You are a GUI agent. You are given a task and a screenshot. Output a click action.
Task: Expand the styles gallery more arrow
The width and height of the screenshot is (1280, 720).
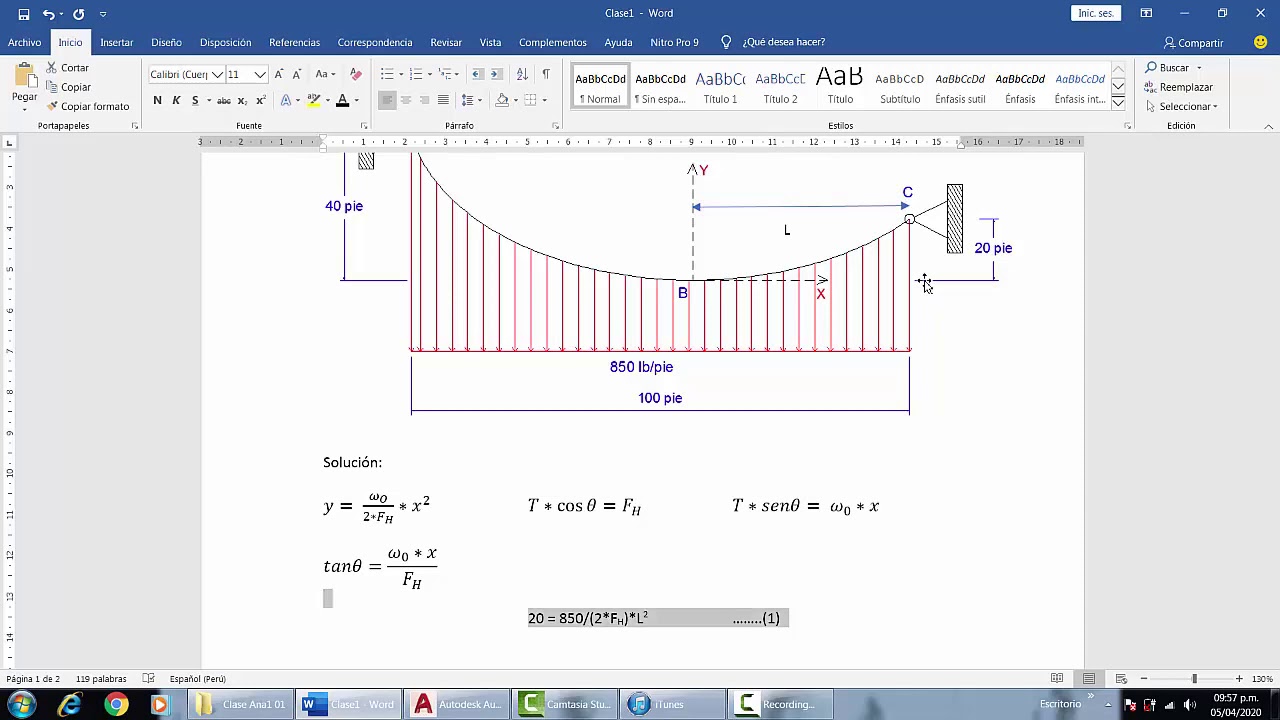(x=1118, y=104)
